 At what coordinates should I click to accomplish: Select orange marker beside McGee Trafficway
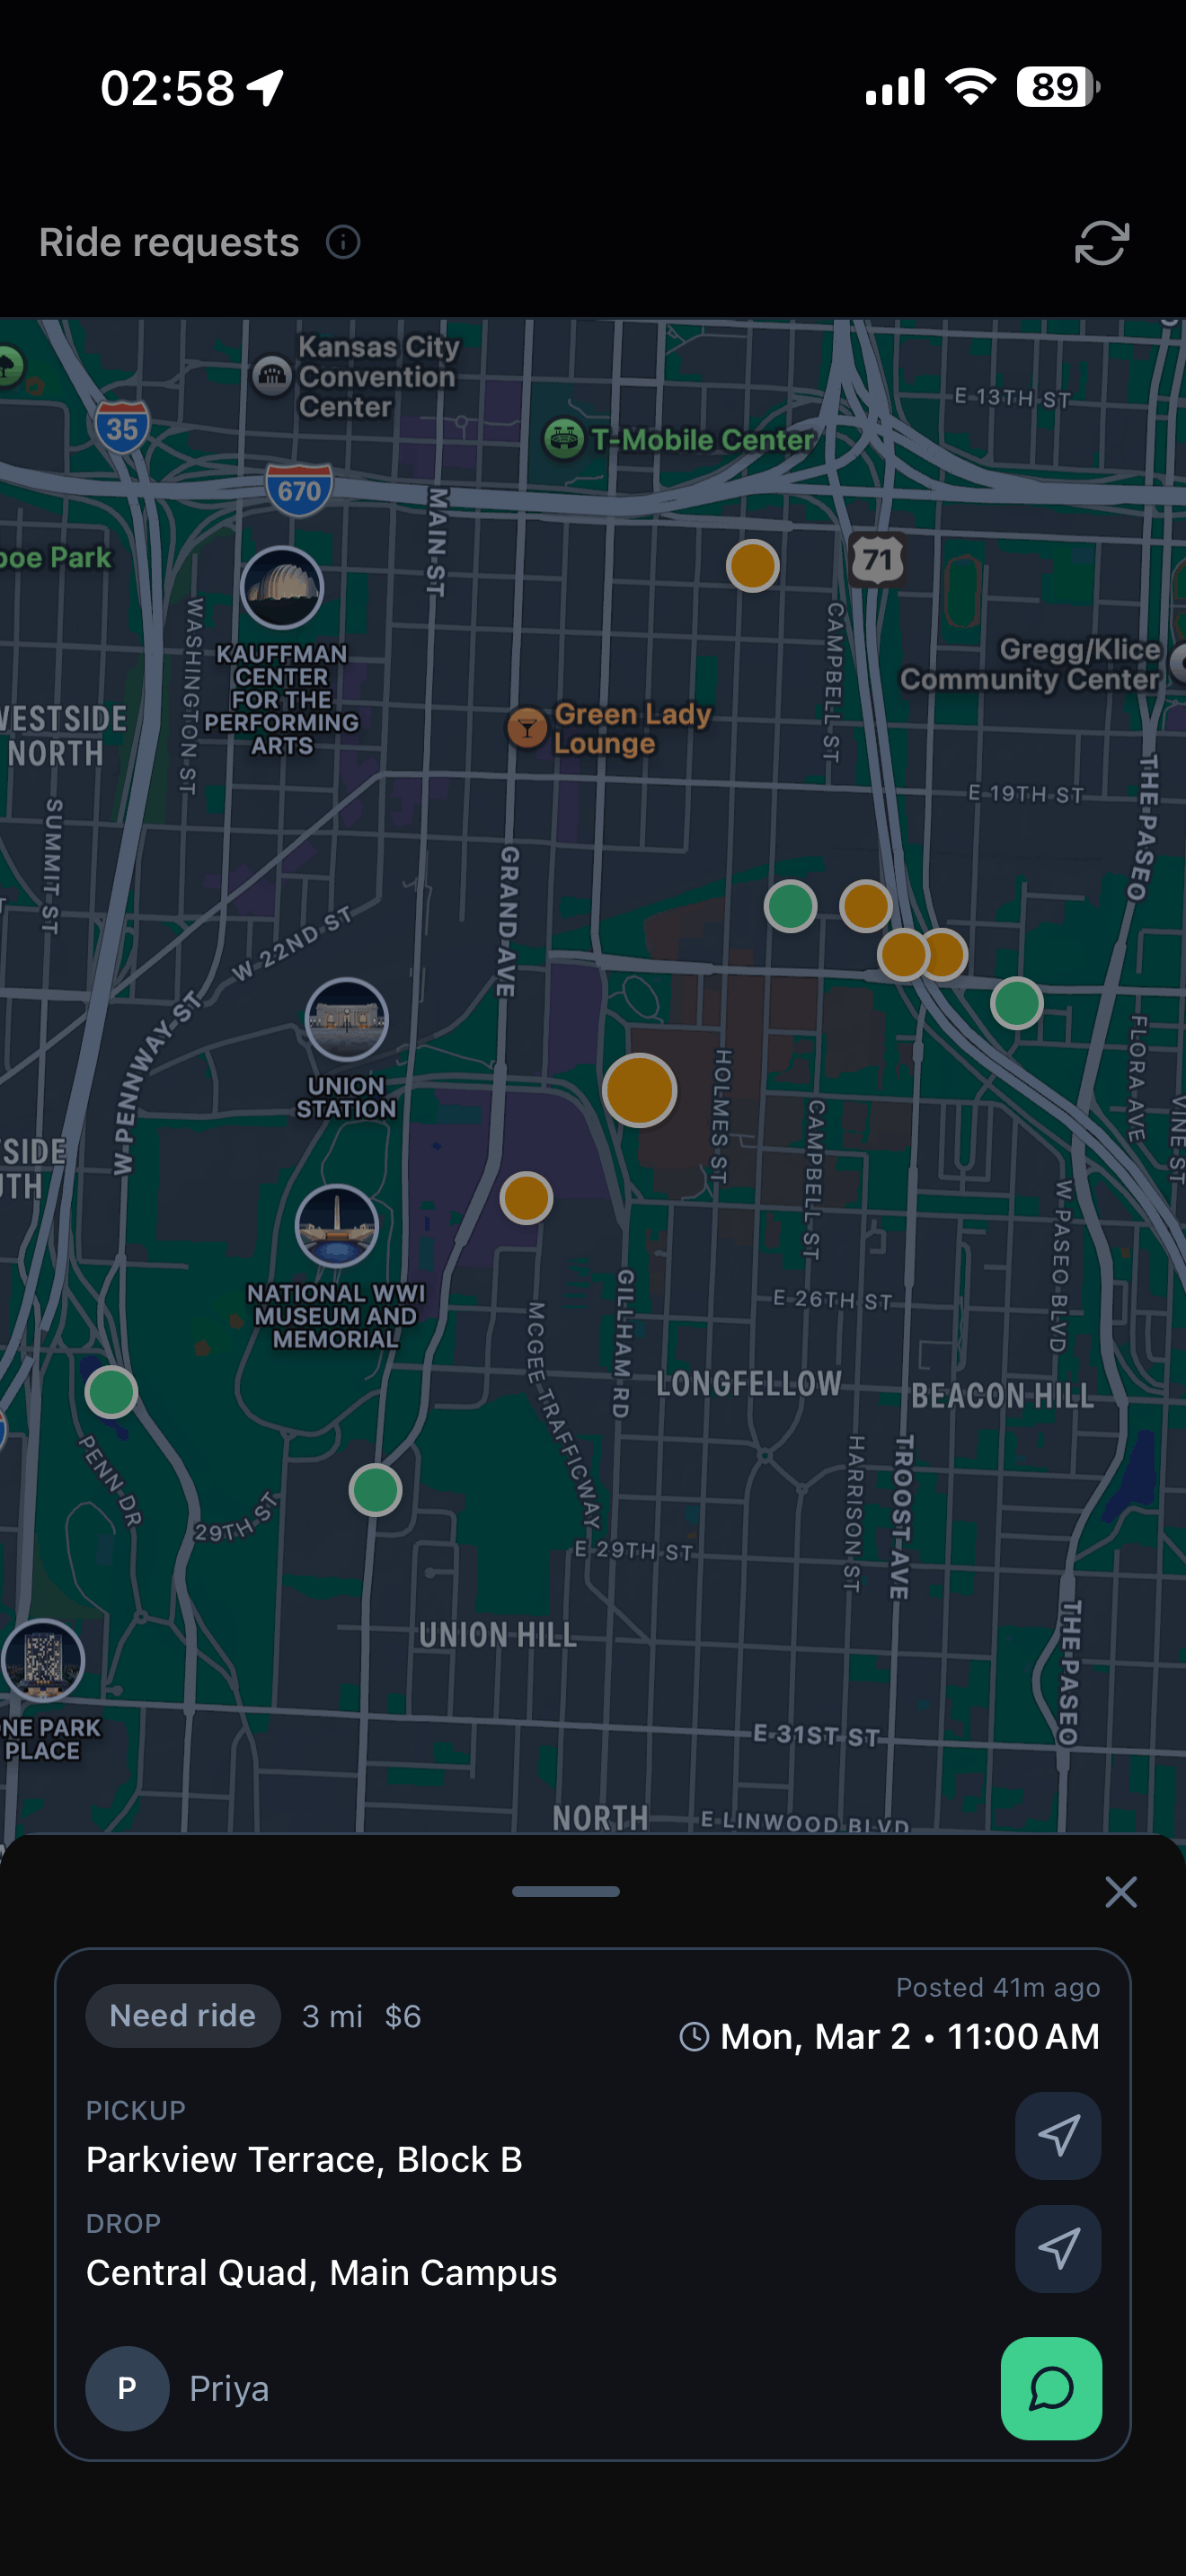click(x=526, y=1197)
